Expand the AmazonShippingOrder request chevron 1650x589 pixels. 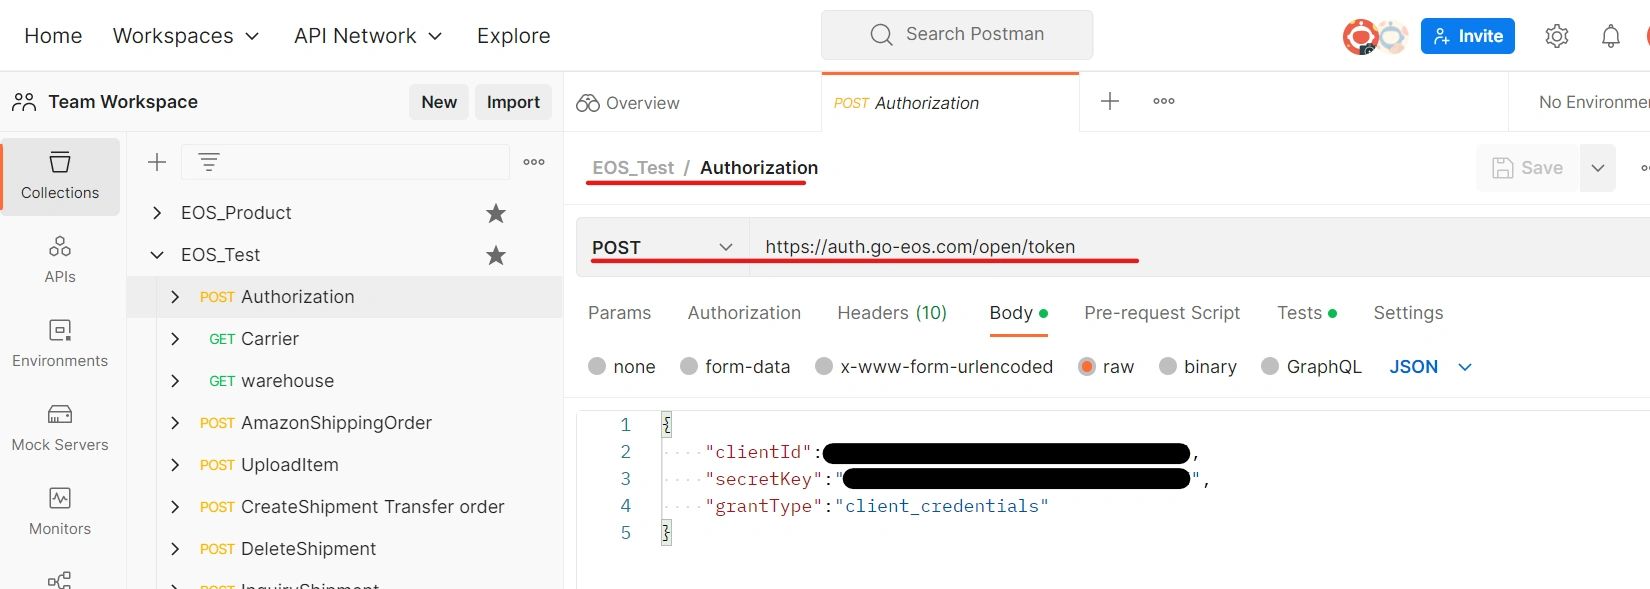point(175,423)
